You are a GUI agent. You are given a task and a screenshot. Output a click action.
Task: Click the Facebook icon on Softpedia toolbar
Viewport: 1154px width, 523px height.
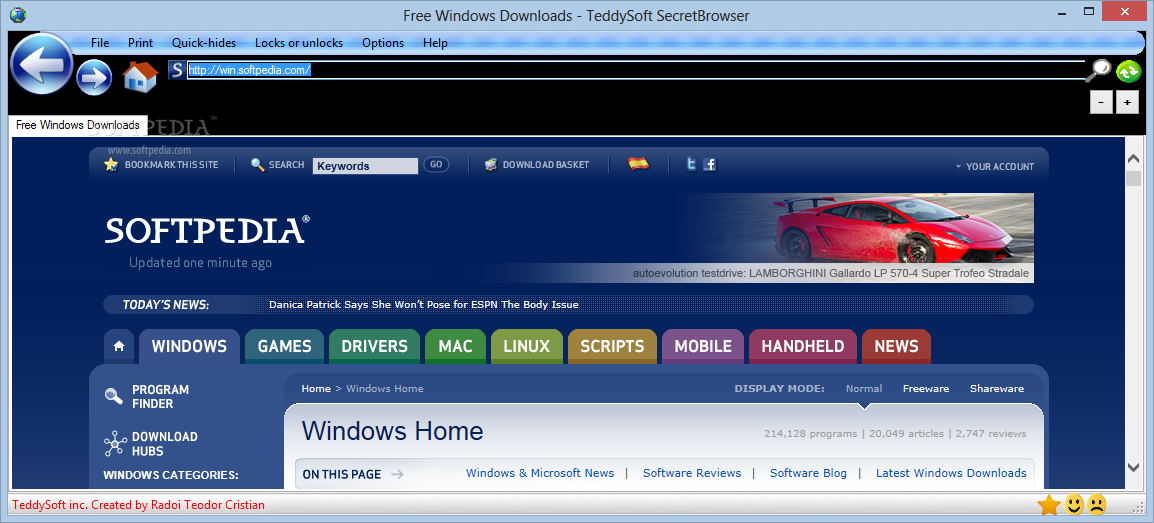(709, 165)
